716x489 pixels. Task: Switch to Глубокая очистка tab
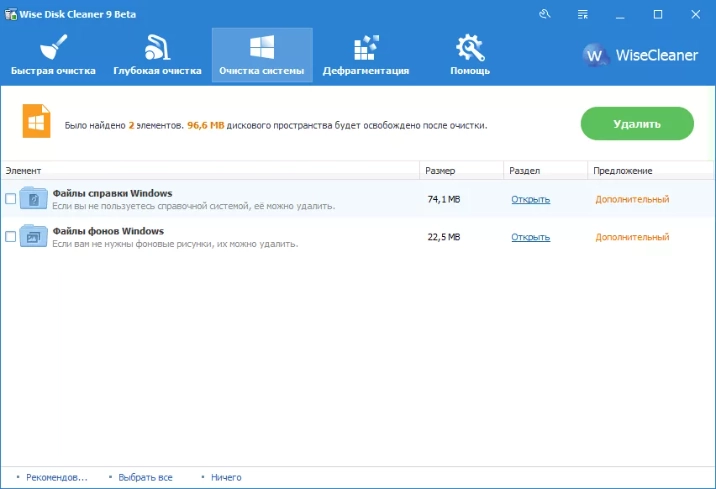coord(157,55)
